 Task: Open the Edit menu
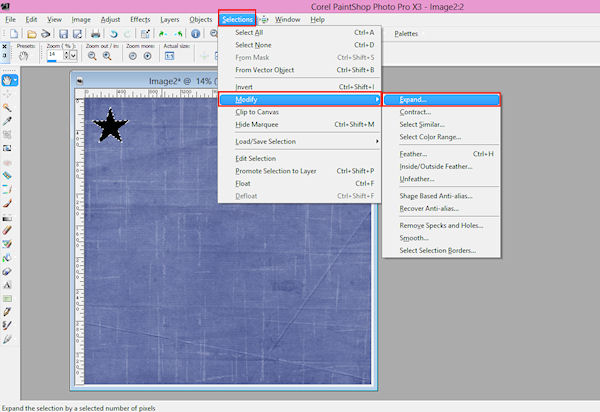pyautogui.click(x=31, y=20)
